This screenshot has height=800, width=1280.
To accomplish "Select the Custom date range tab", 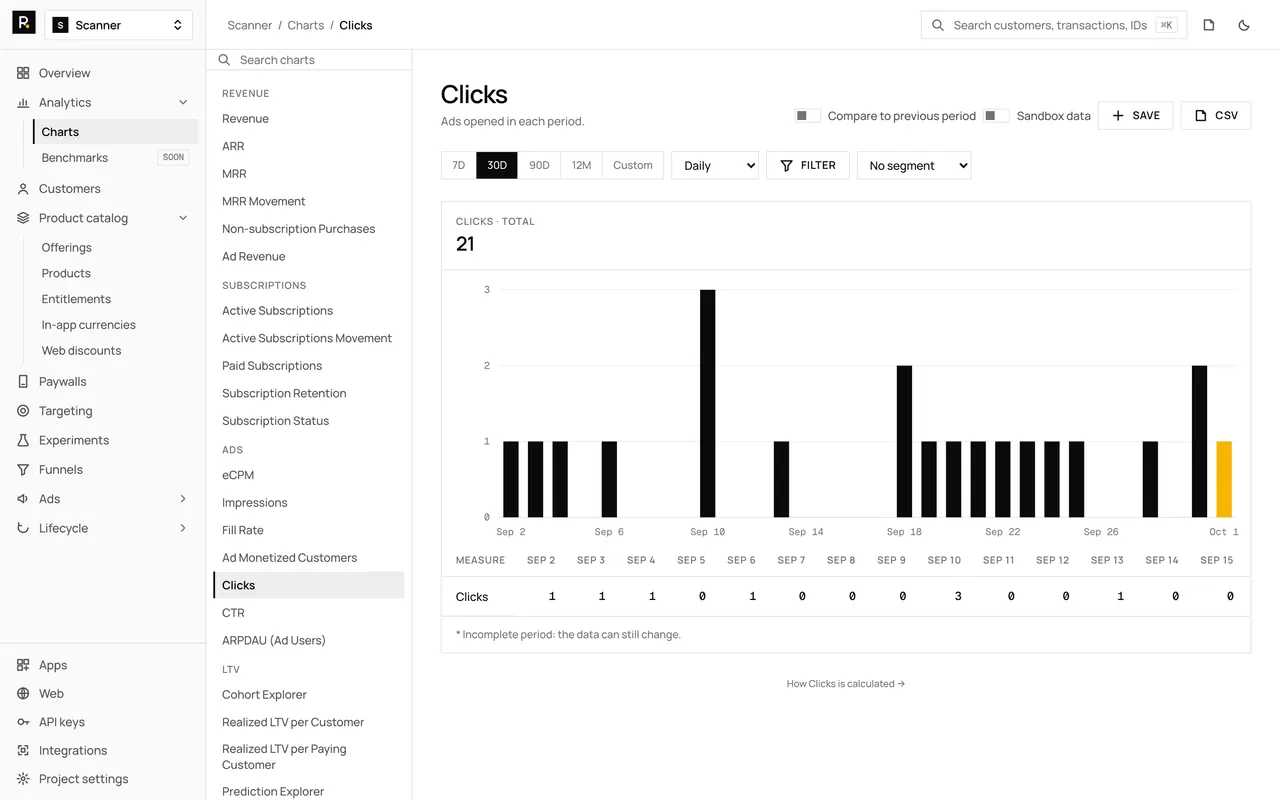I will coord(633,166).
